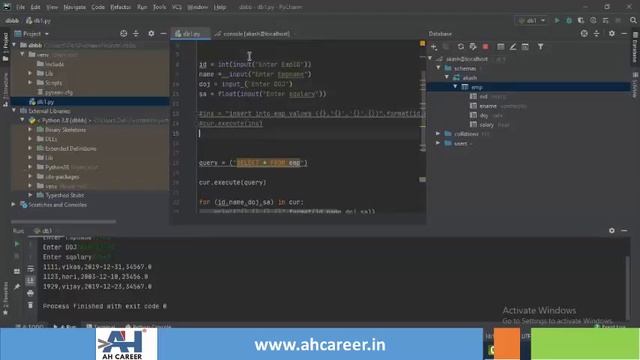The width and height of the screenshot is (640, 360).
Task: Open the Refactor menu
Action: (120, 7)
